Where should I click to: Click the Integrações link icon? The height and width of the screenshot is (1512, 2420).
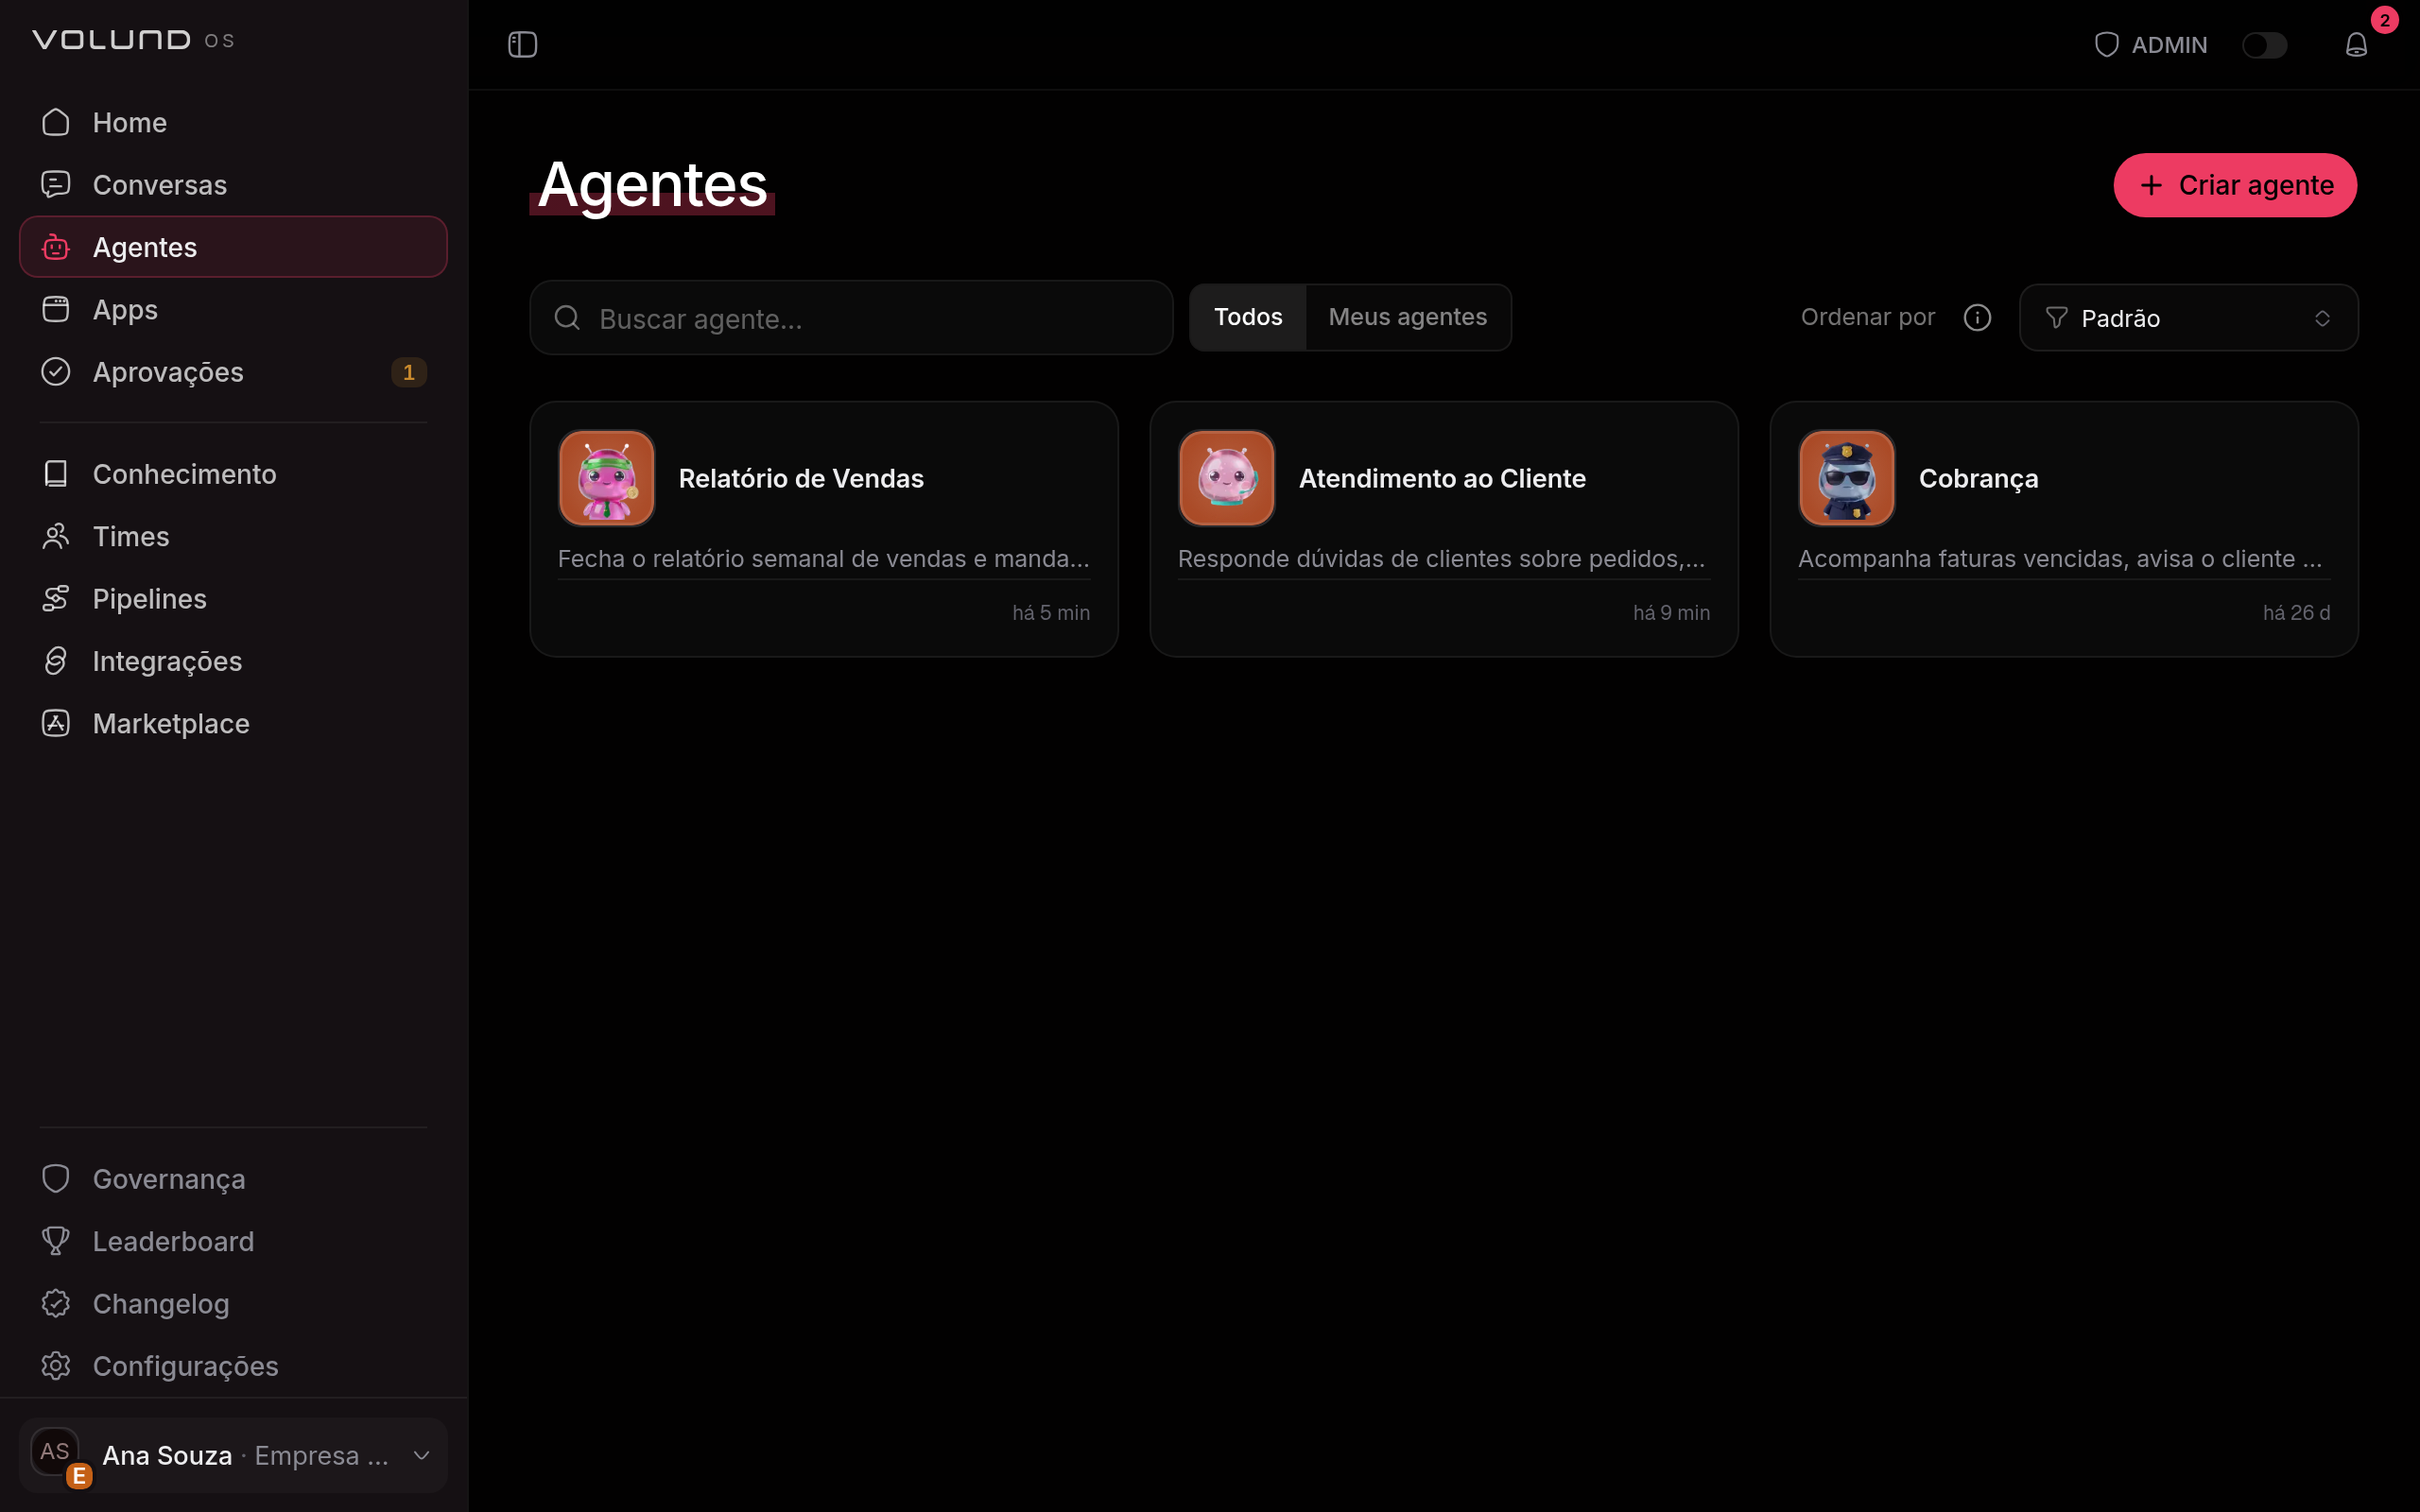tap(56, 660)
